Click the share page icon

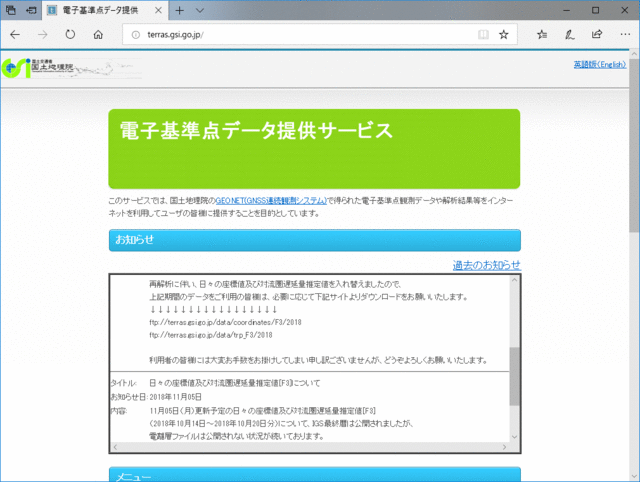click(597, 34)
